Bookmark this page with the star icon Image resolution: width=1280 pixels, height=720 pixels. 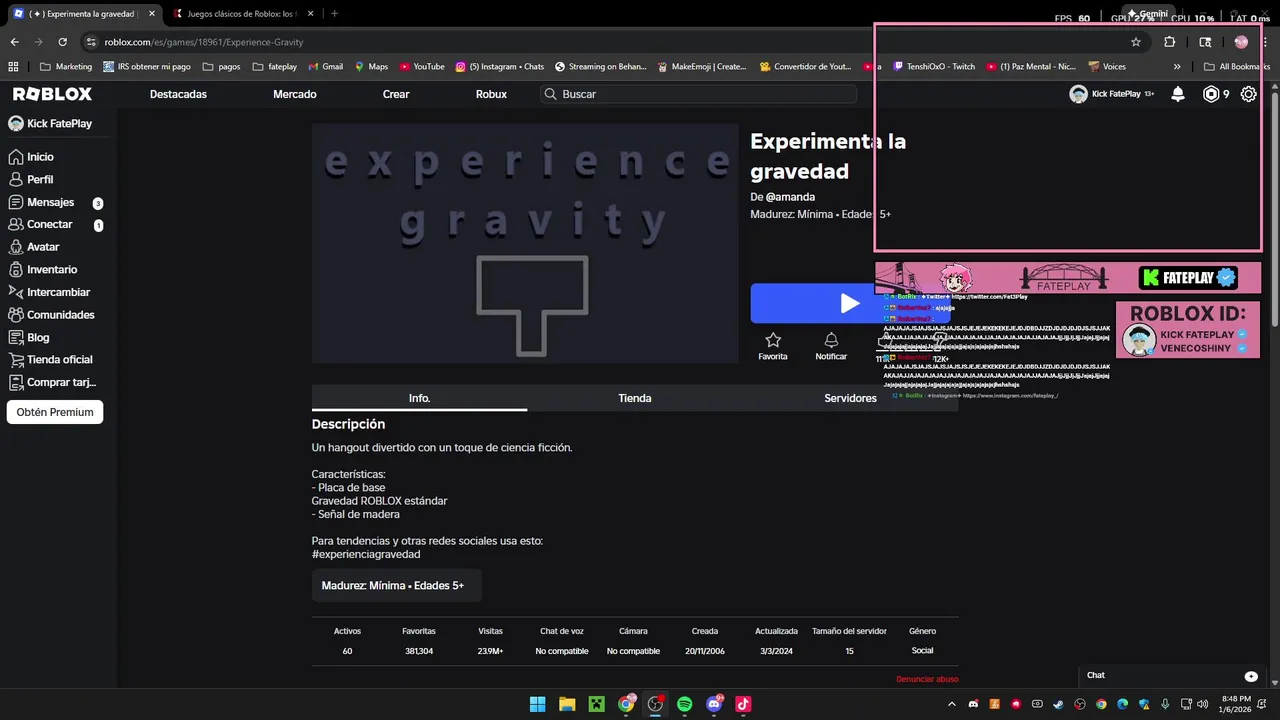pos(1136,42)
